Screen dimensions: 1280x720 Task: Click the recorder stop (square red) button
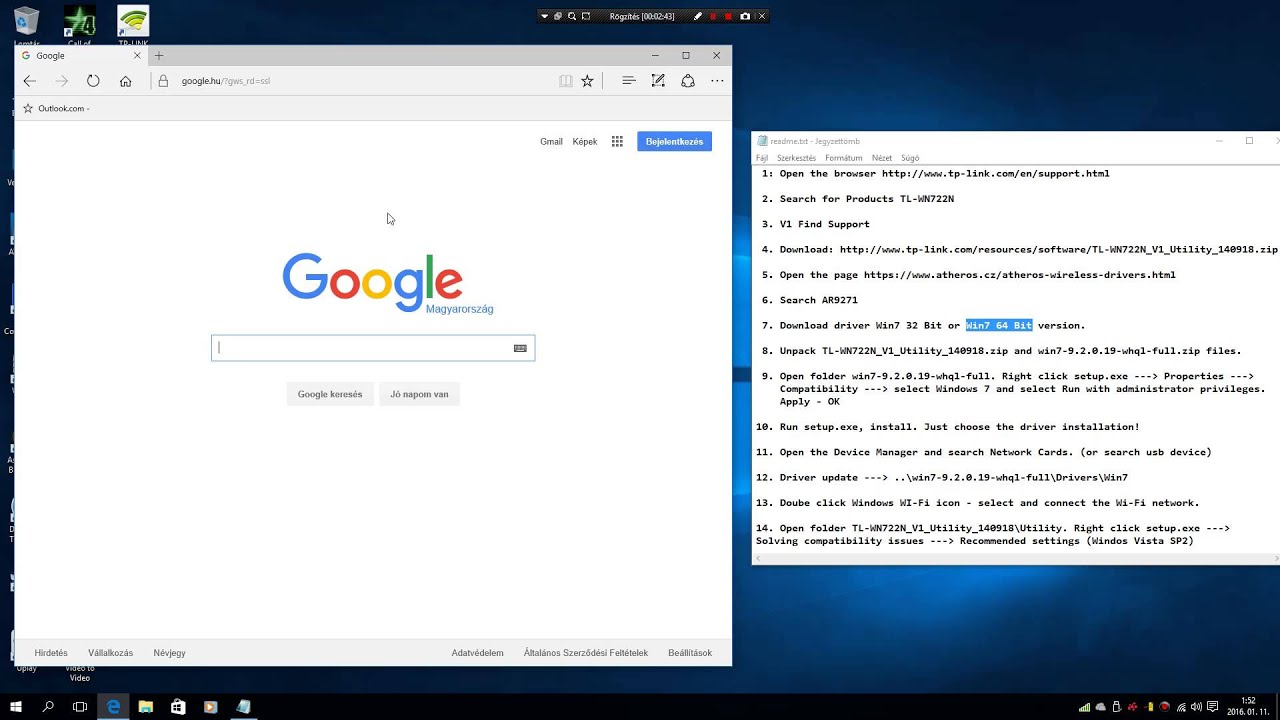[x=728, y=16]
